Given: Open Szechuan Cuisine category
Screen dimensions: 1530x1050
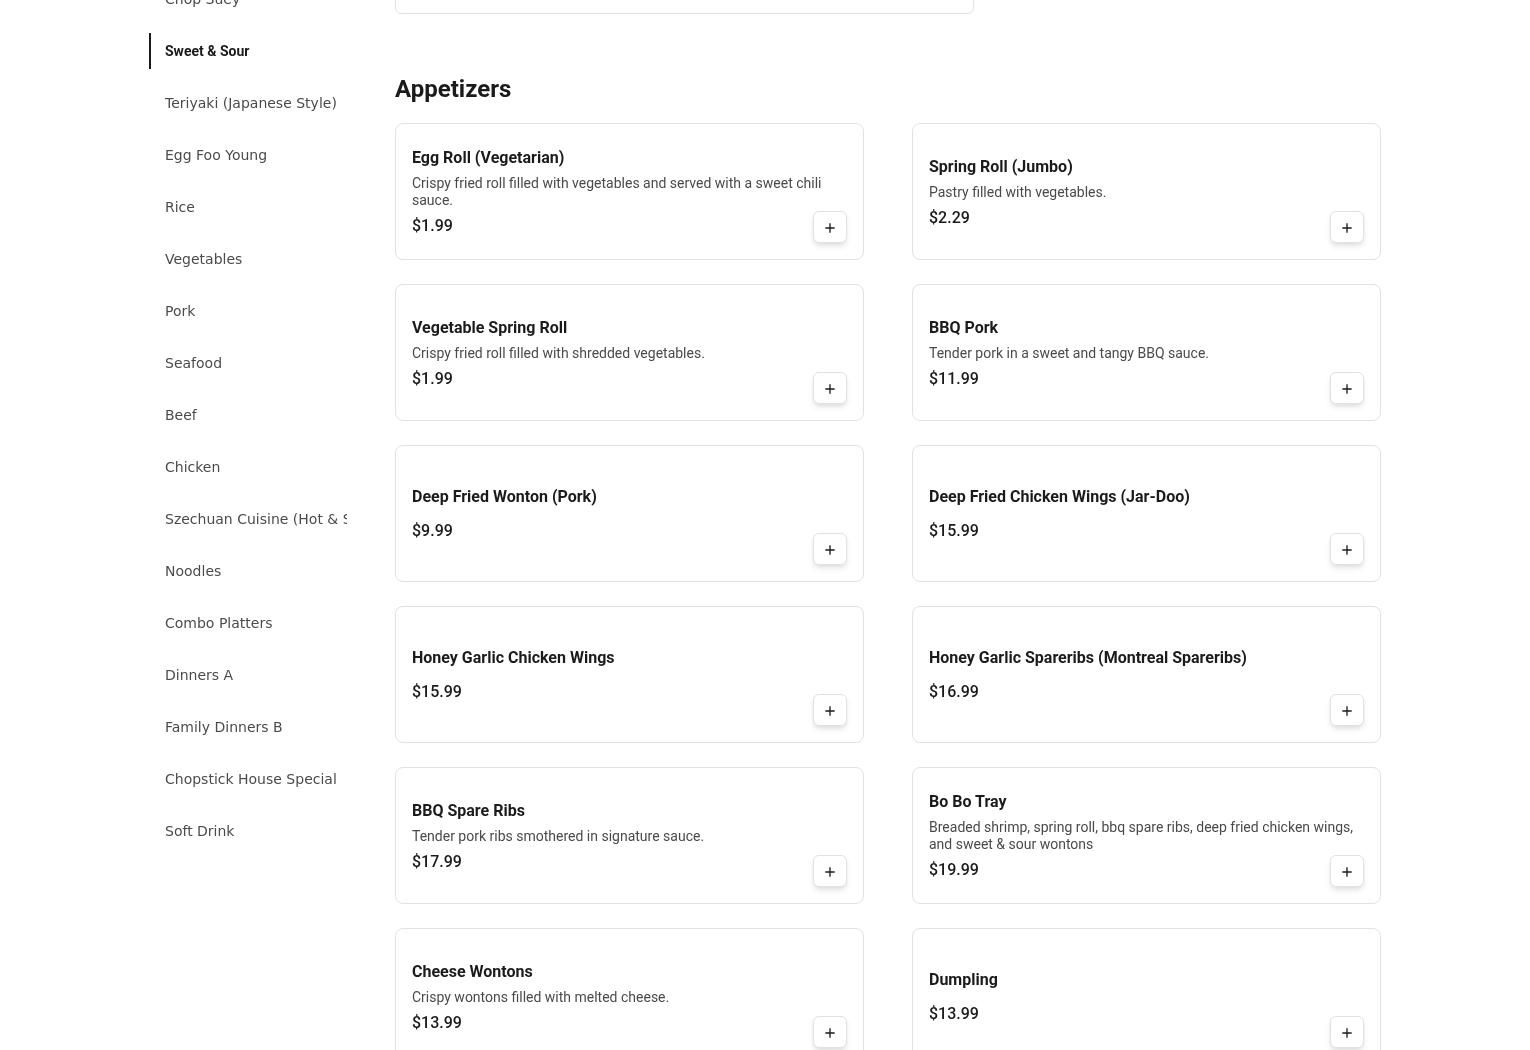Looking at the screenshot, I should (x=255, y=519).
